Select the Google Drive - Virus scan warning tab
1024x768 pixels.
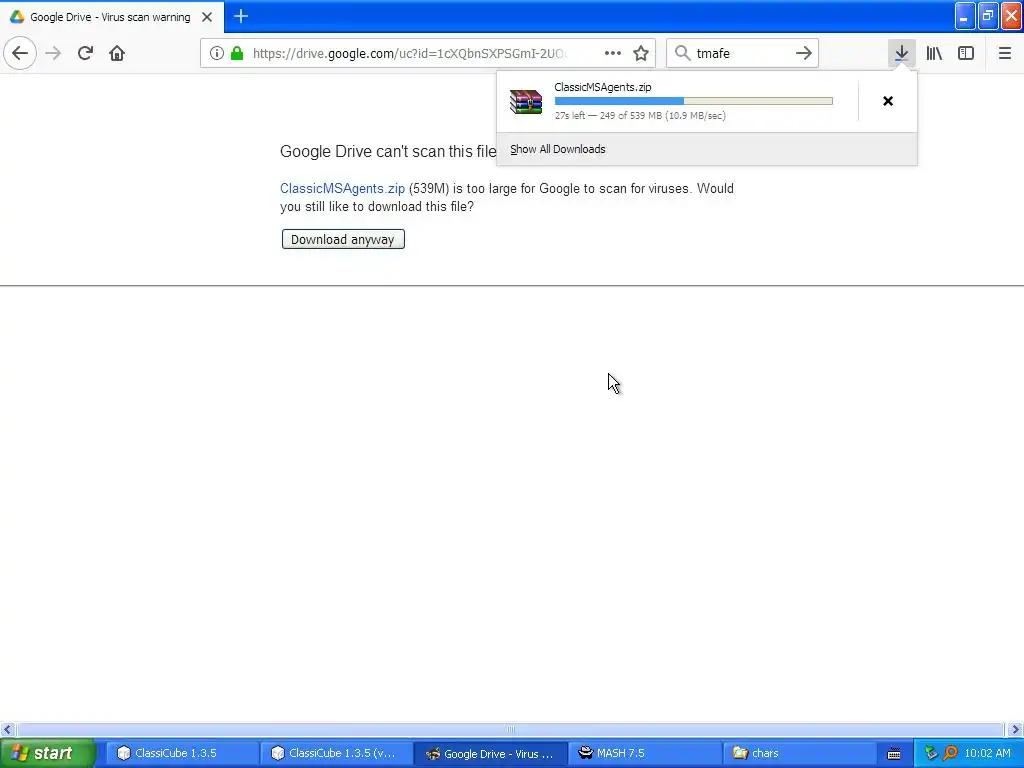click(x=110, y=17)
